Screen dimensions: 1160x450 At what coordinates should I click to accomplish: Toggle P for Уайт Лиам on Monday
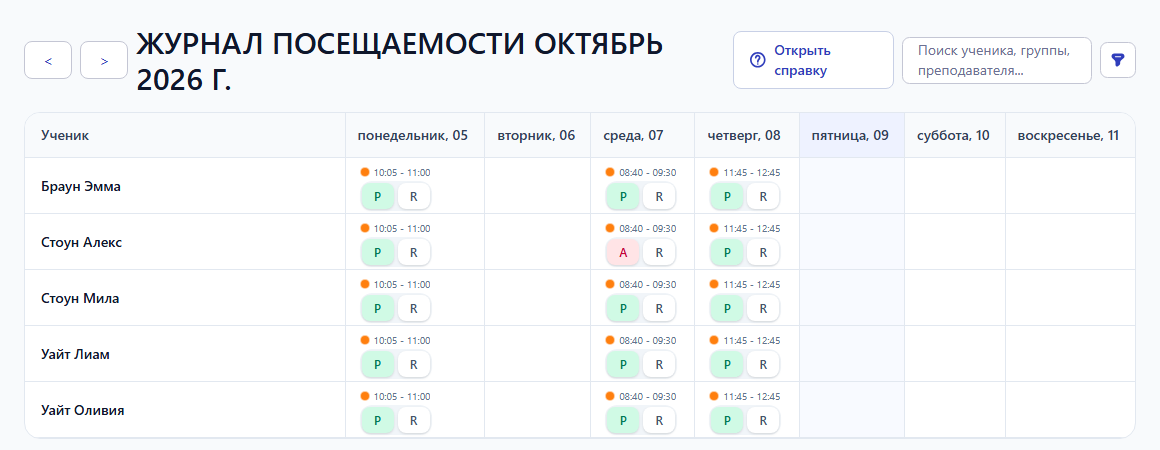(x=377, y=365)
